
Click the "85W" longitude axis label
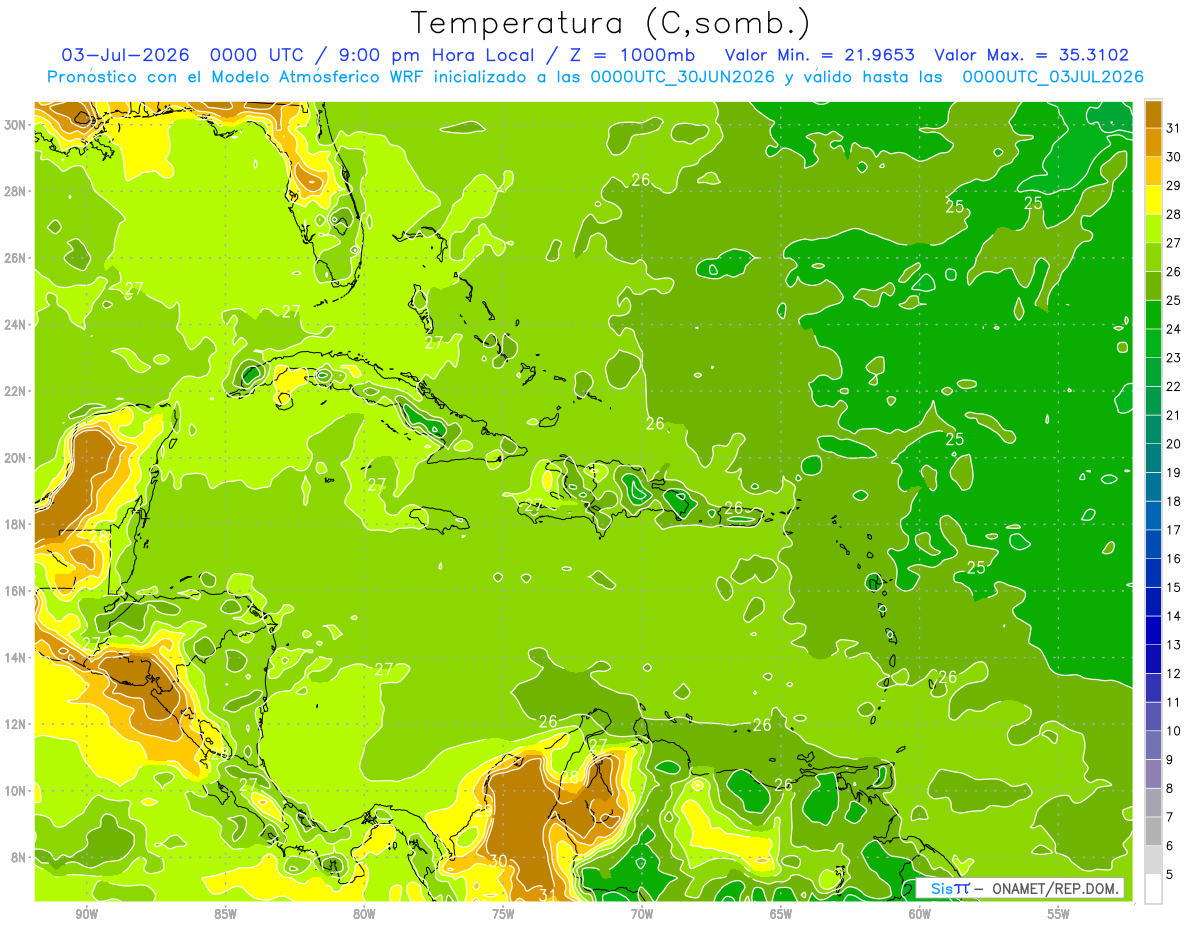click(226, 915)
